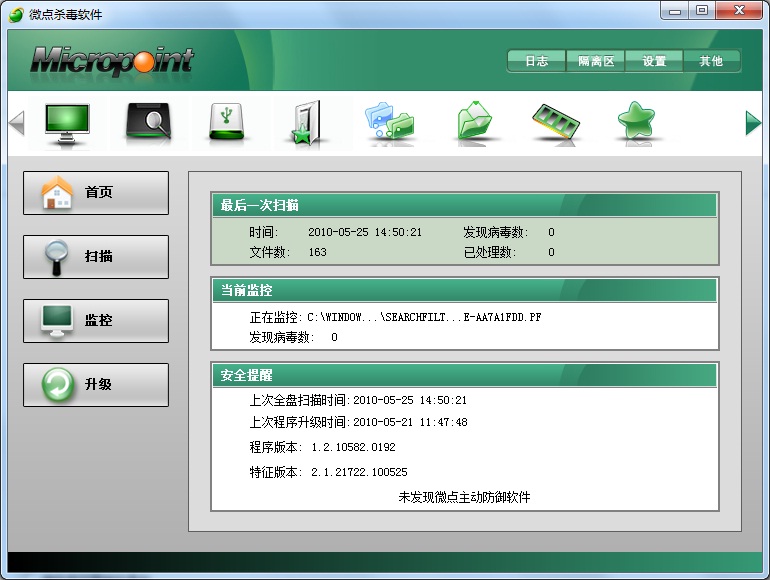Click last upgrade time 2010-05-21 11:47:48
The width and height of the screenshot is (770, 580).
click(410, 422)
